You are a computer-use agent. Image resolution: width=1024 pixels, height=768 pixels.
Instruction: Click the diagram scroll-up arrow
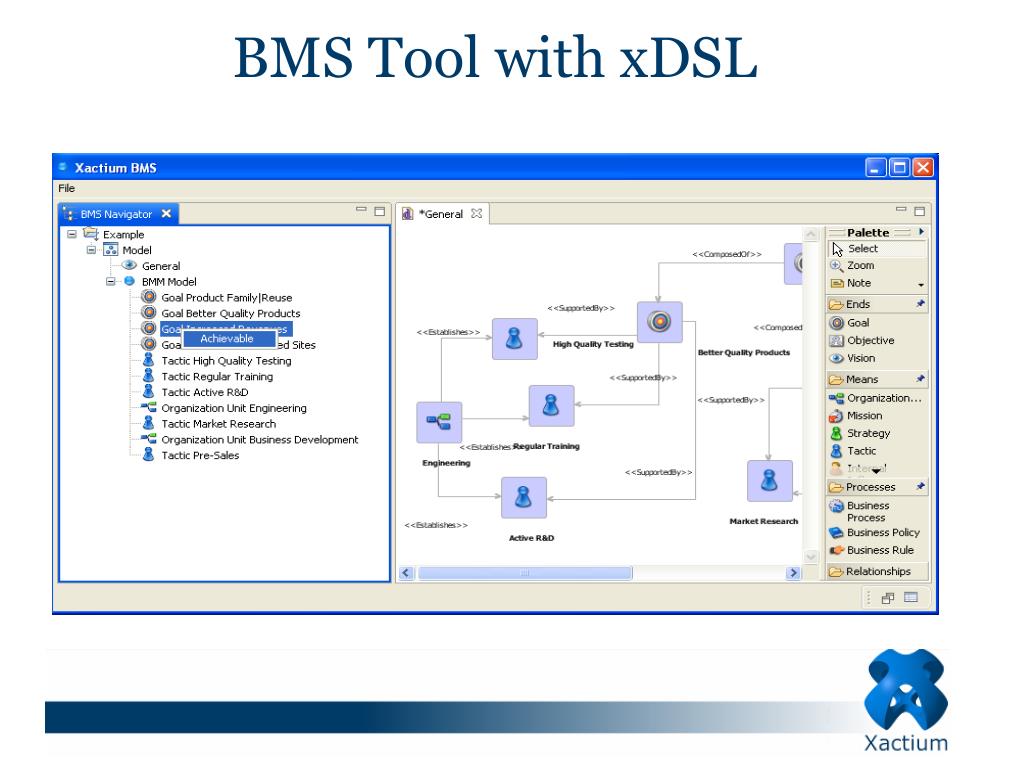coord(810,234)
